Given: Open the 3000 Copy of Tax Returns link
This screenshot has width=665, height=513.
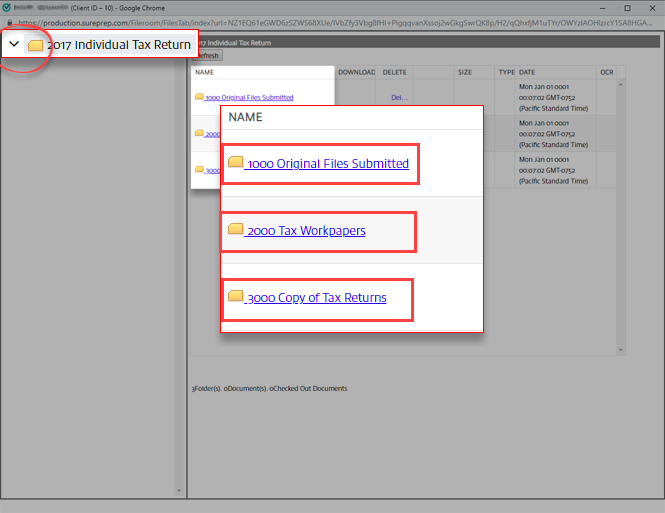Looking at the screenshot, I should pos(316,298).
